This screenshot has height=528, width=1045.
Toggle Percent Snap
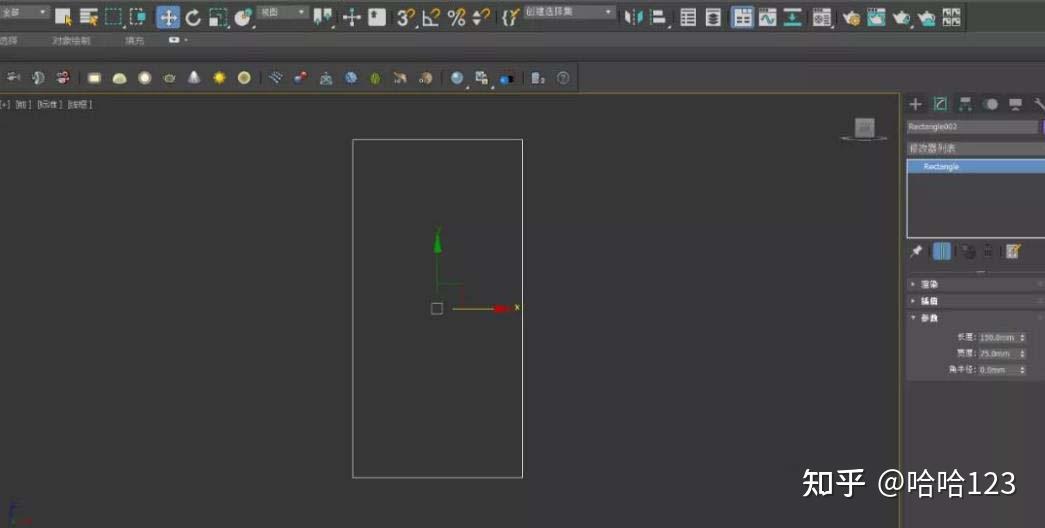[457, 17]
